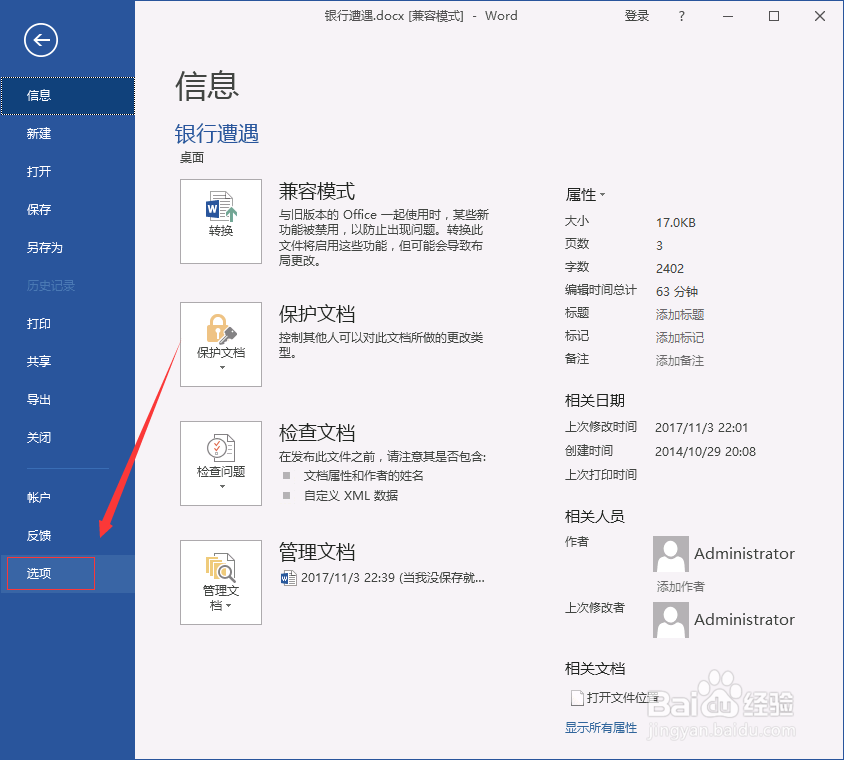Choose 另存为 in the sidebar

coord(67,248)
